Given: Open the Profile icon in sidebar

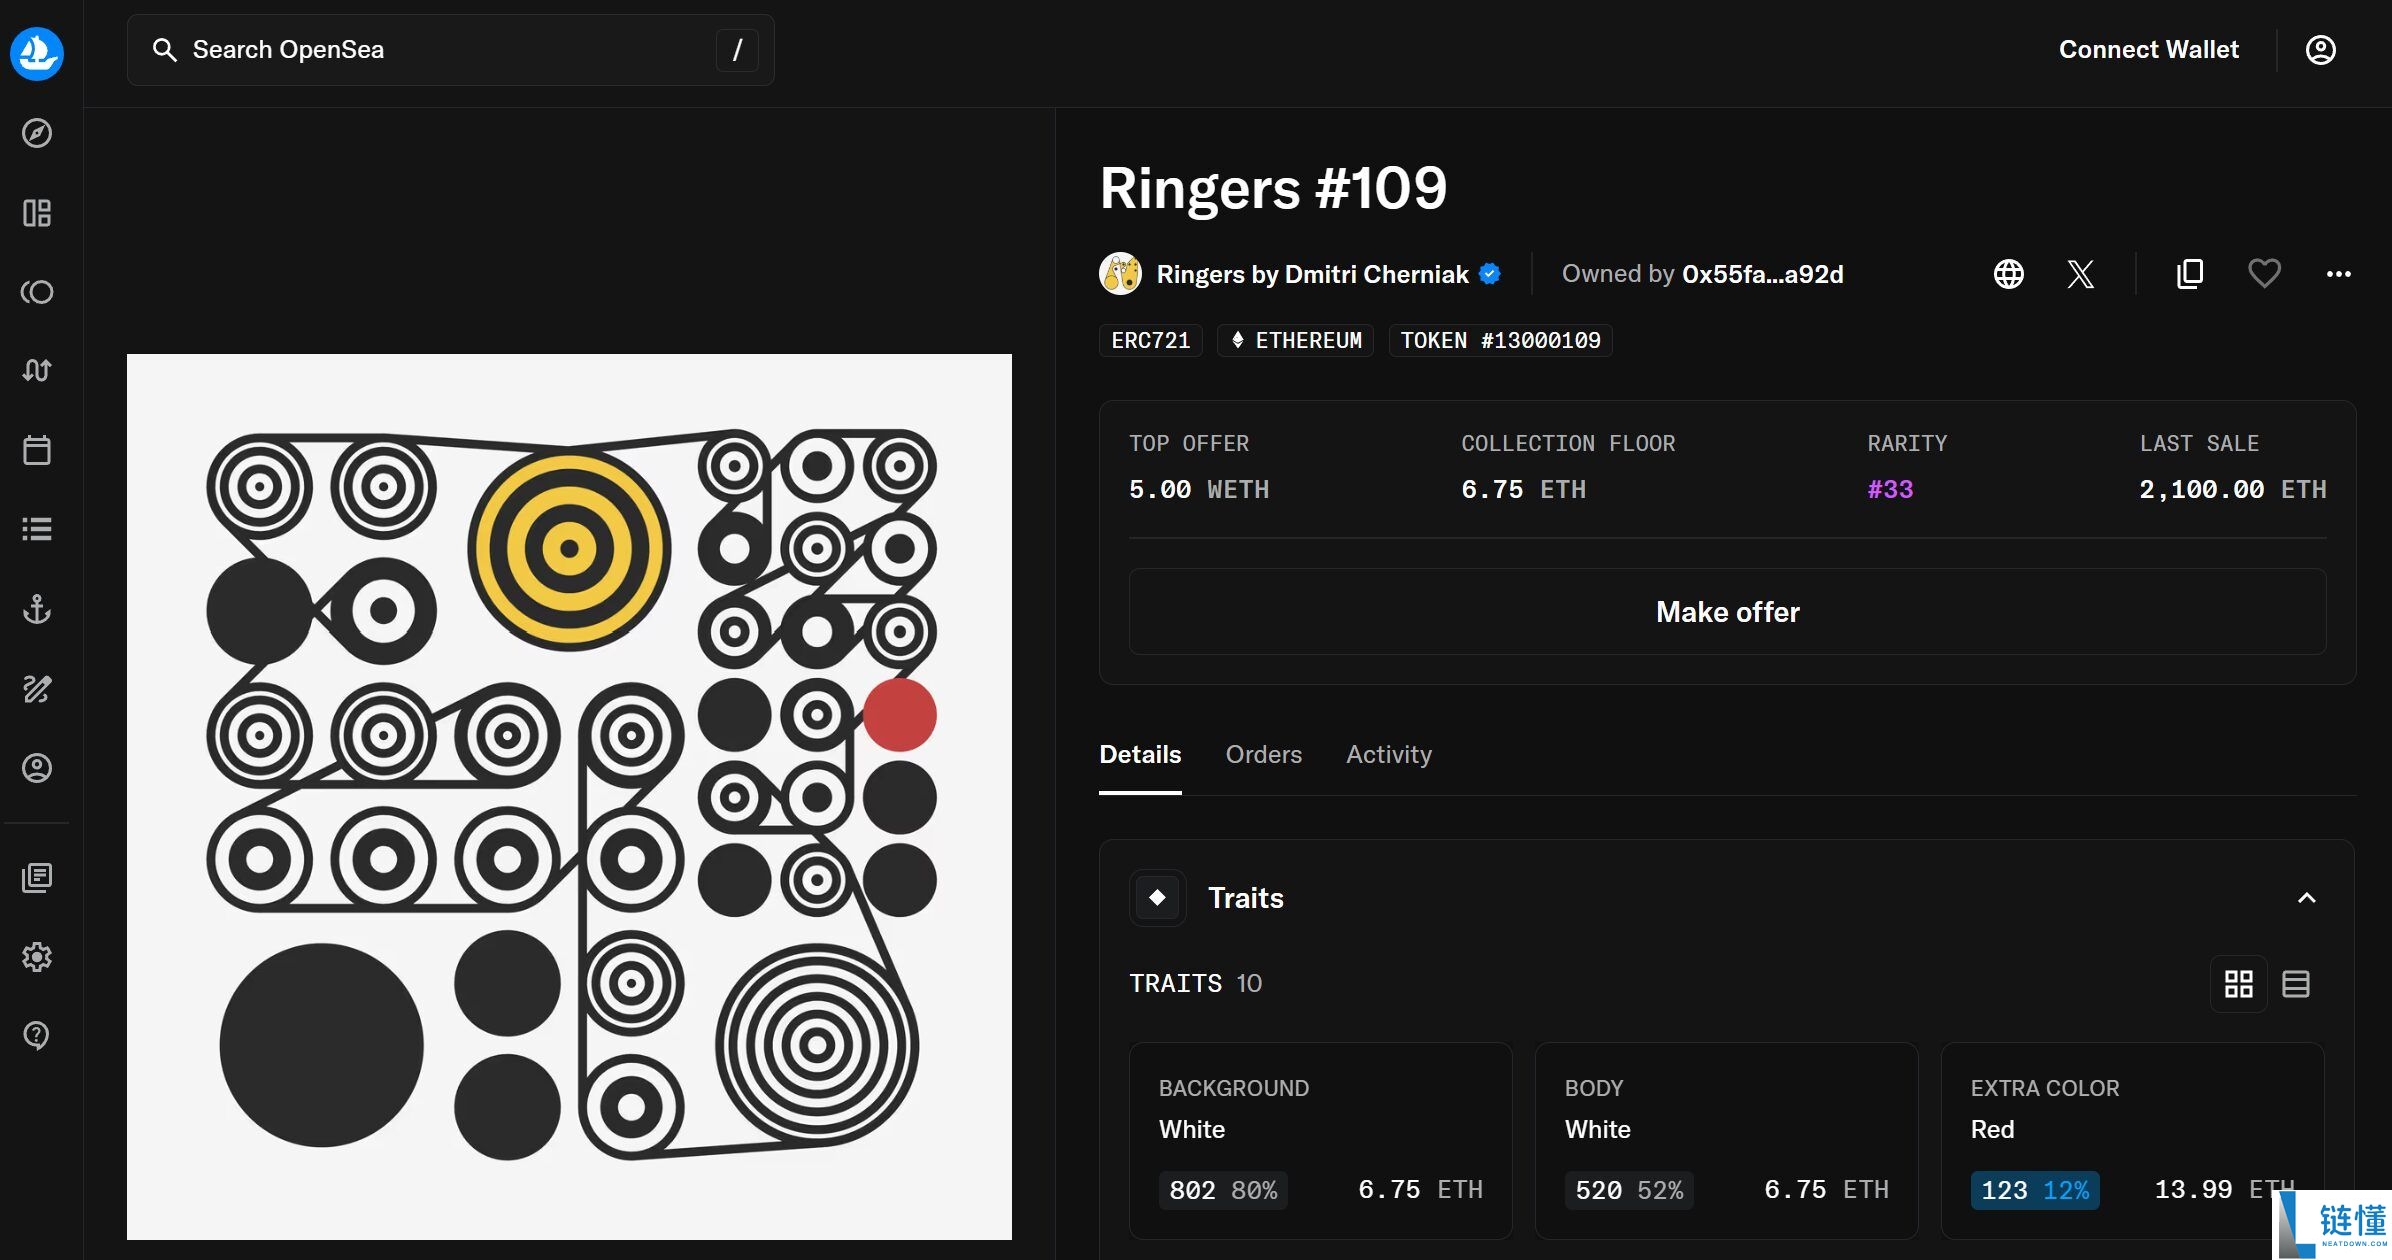Looking at the screenshot, I should (37, 768).
